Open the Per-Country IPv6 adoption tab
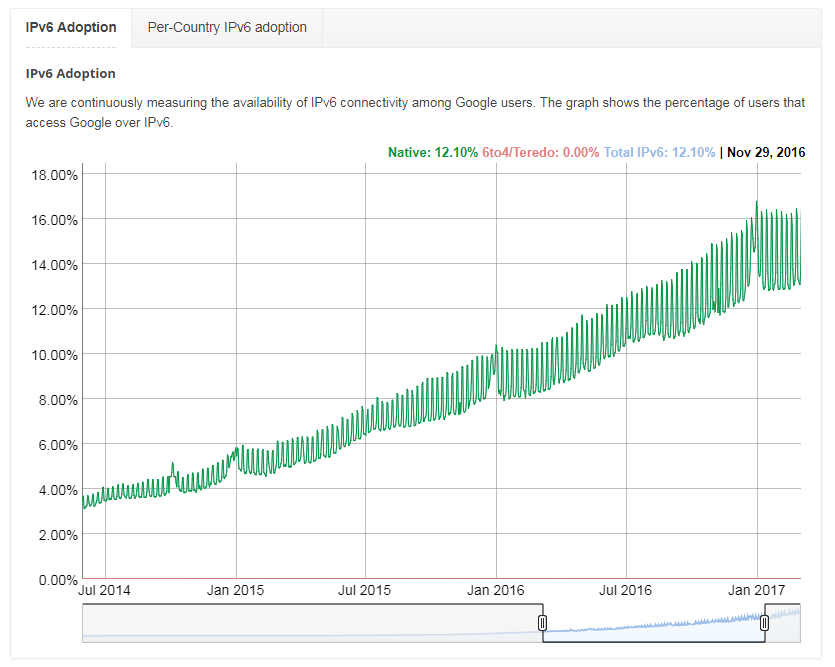Image resolution: width=835 pixels, height=667 pixels. click(227, 28)
